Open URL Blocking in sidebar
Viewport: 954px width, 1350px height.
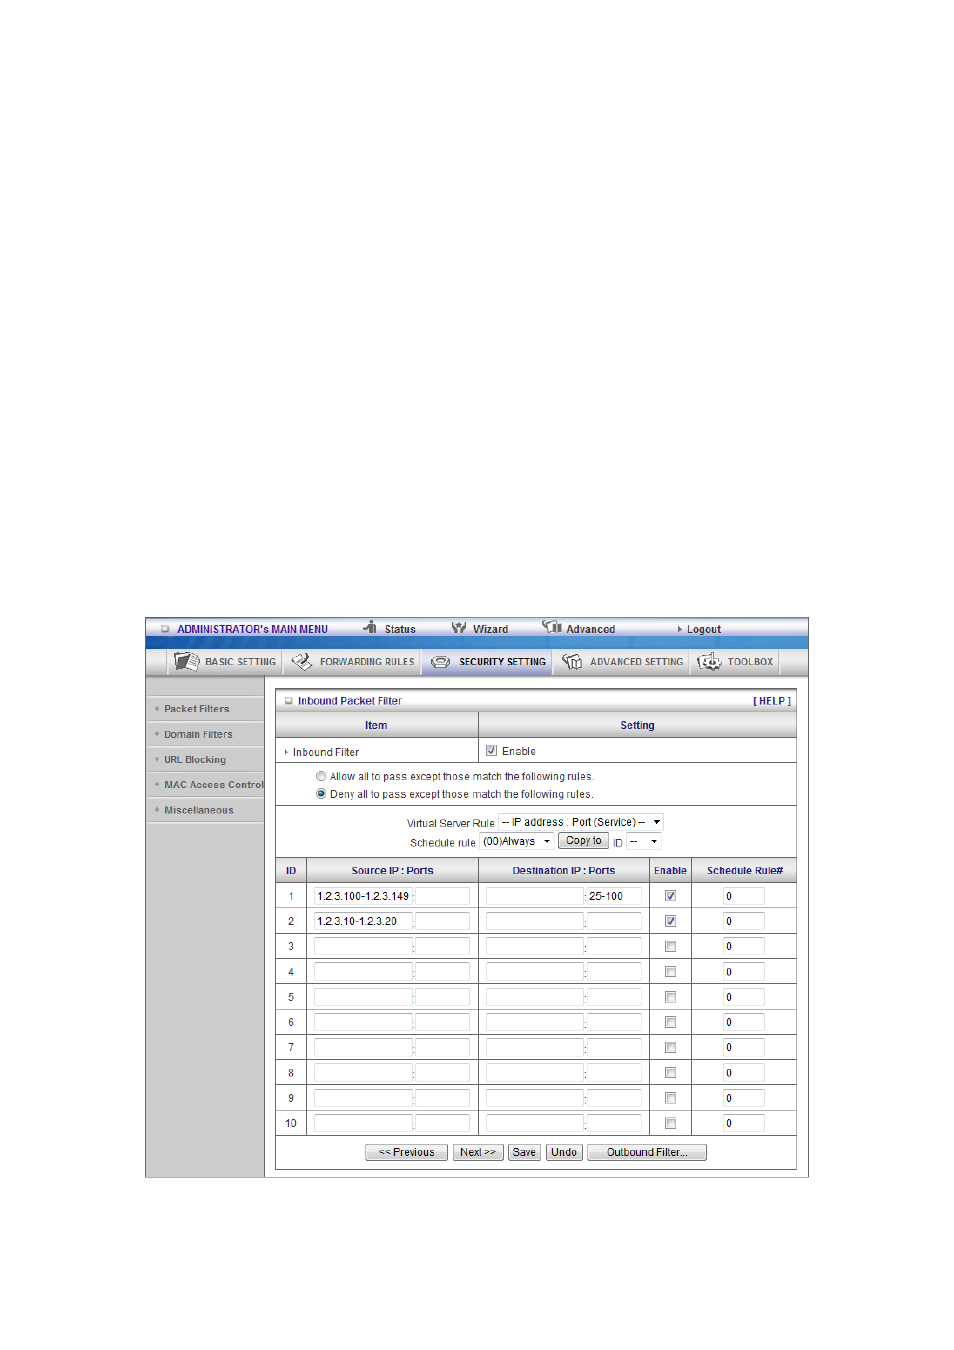click(195, 760)
